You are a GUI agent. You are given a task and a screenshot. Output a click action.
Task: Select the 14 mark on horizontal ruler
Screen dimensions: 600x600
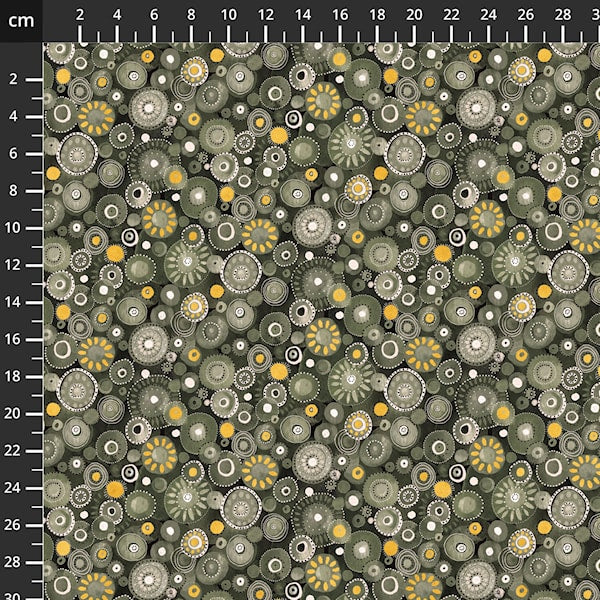click(303, 15)
